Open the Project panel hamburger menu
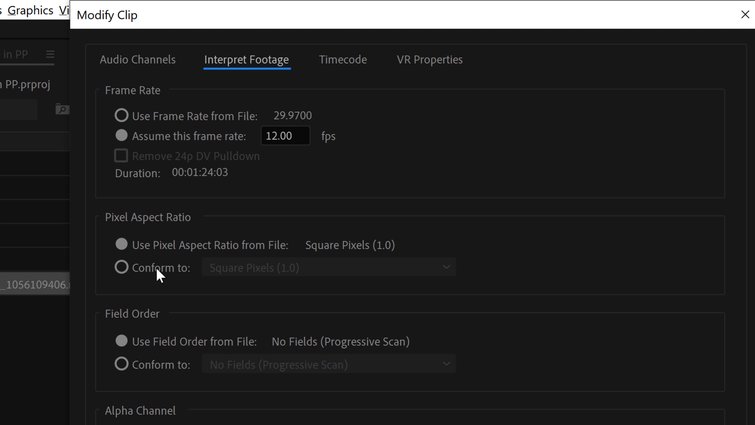This screenshot has height=425, width=755. tap(50, 54)
